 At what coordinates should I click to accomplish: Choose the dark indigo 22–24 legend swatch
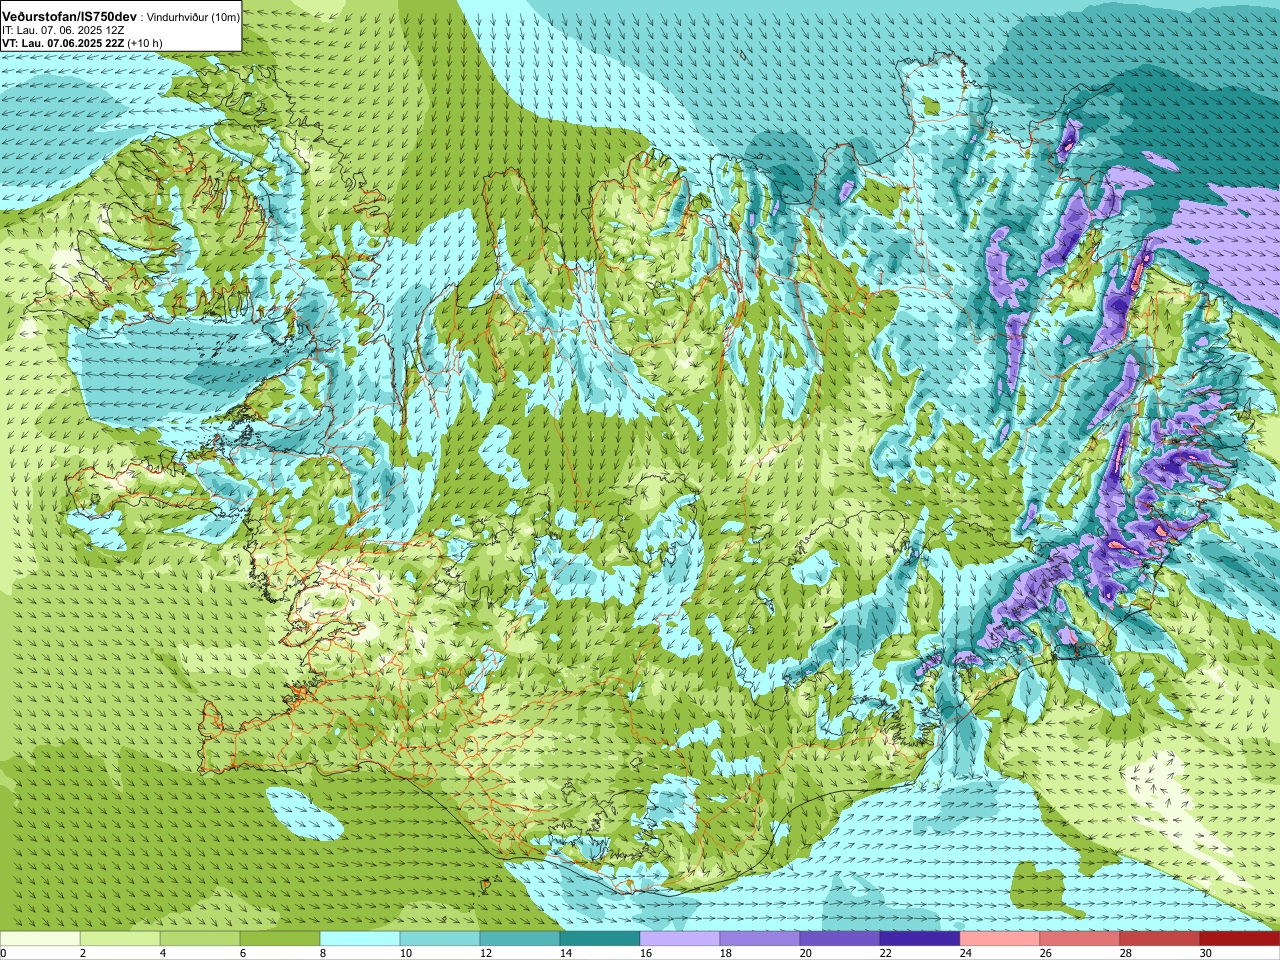920,939
